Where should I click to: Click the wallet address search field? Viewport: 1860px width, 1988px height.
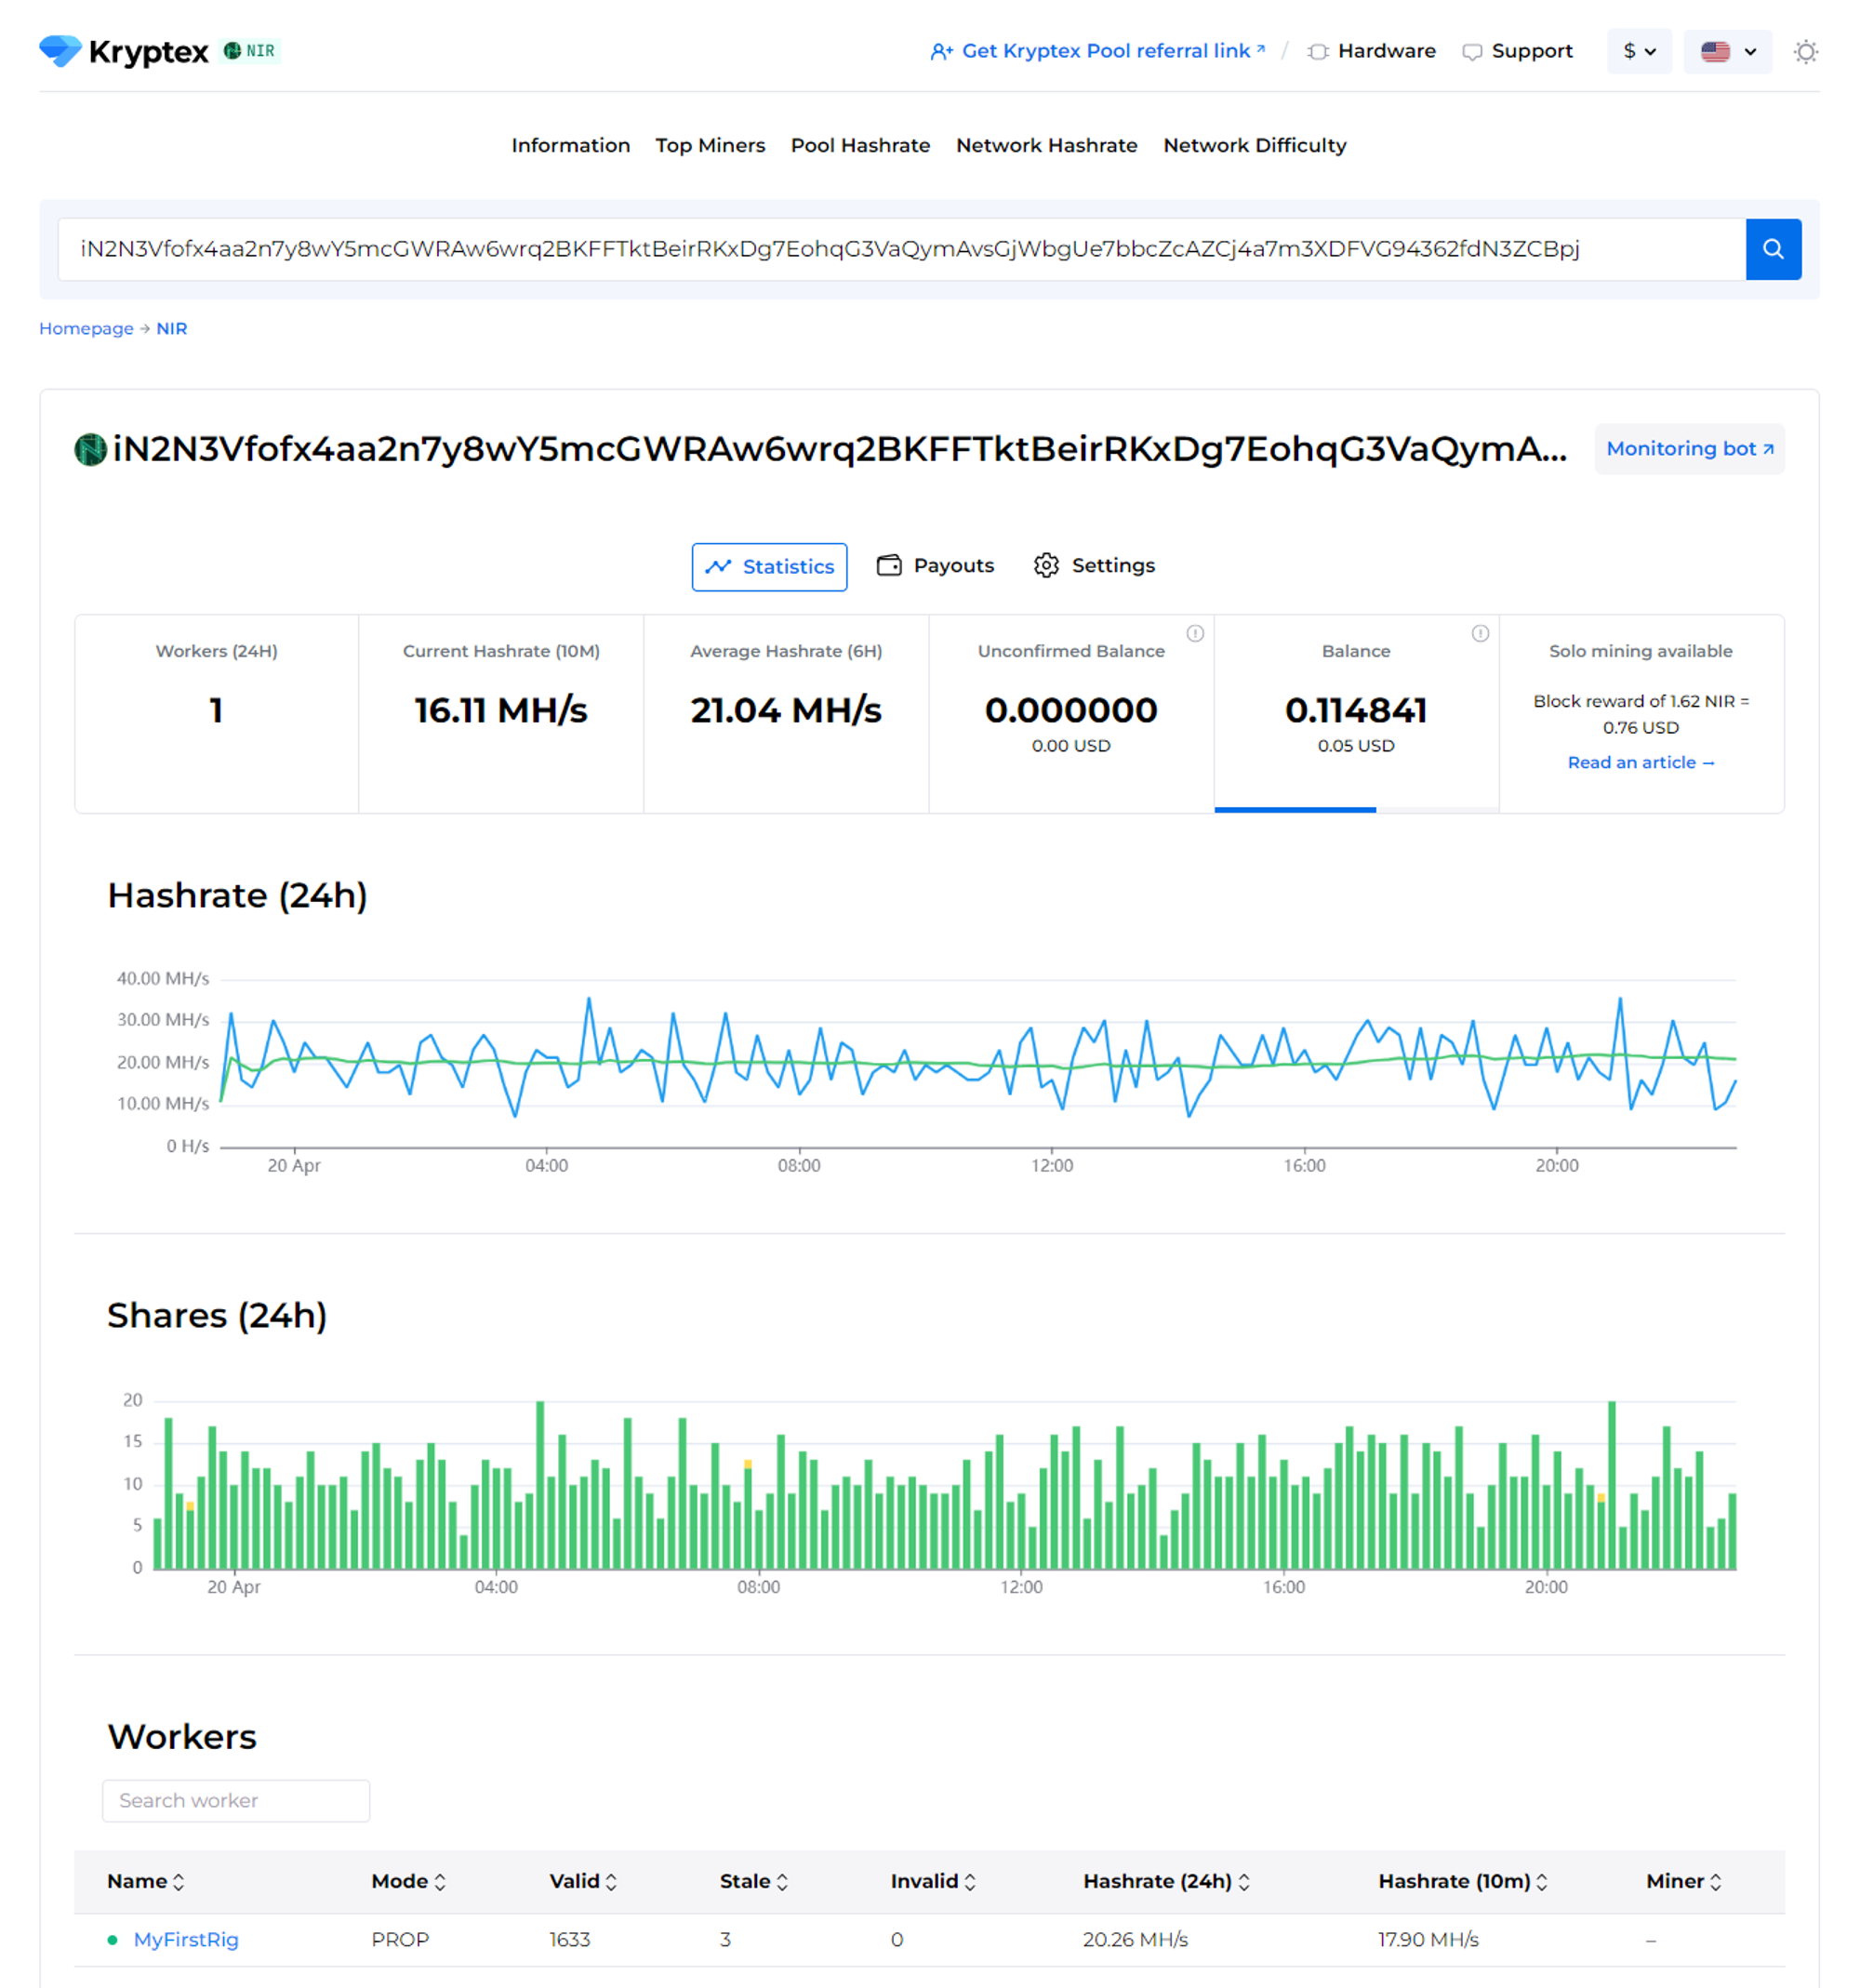point(901,249)
